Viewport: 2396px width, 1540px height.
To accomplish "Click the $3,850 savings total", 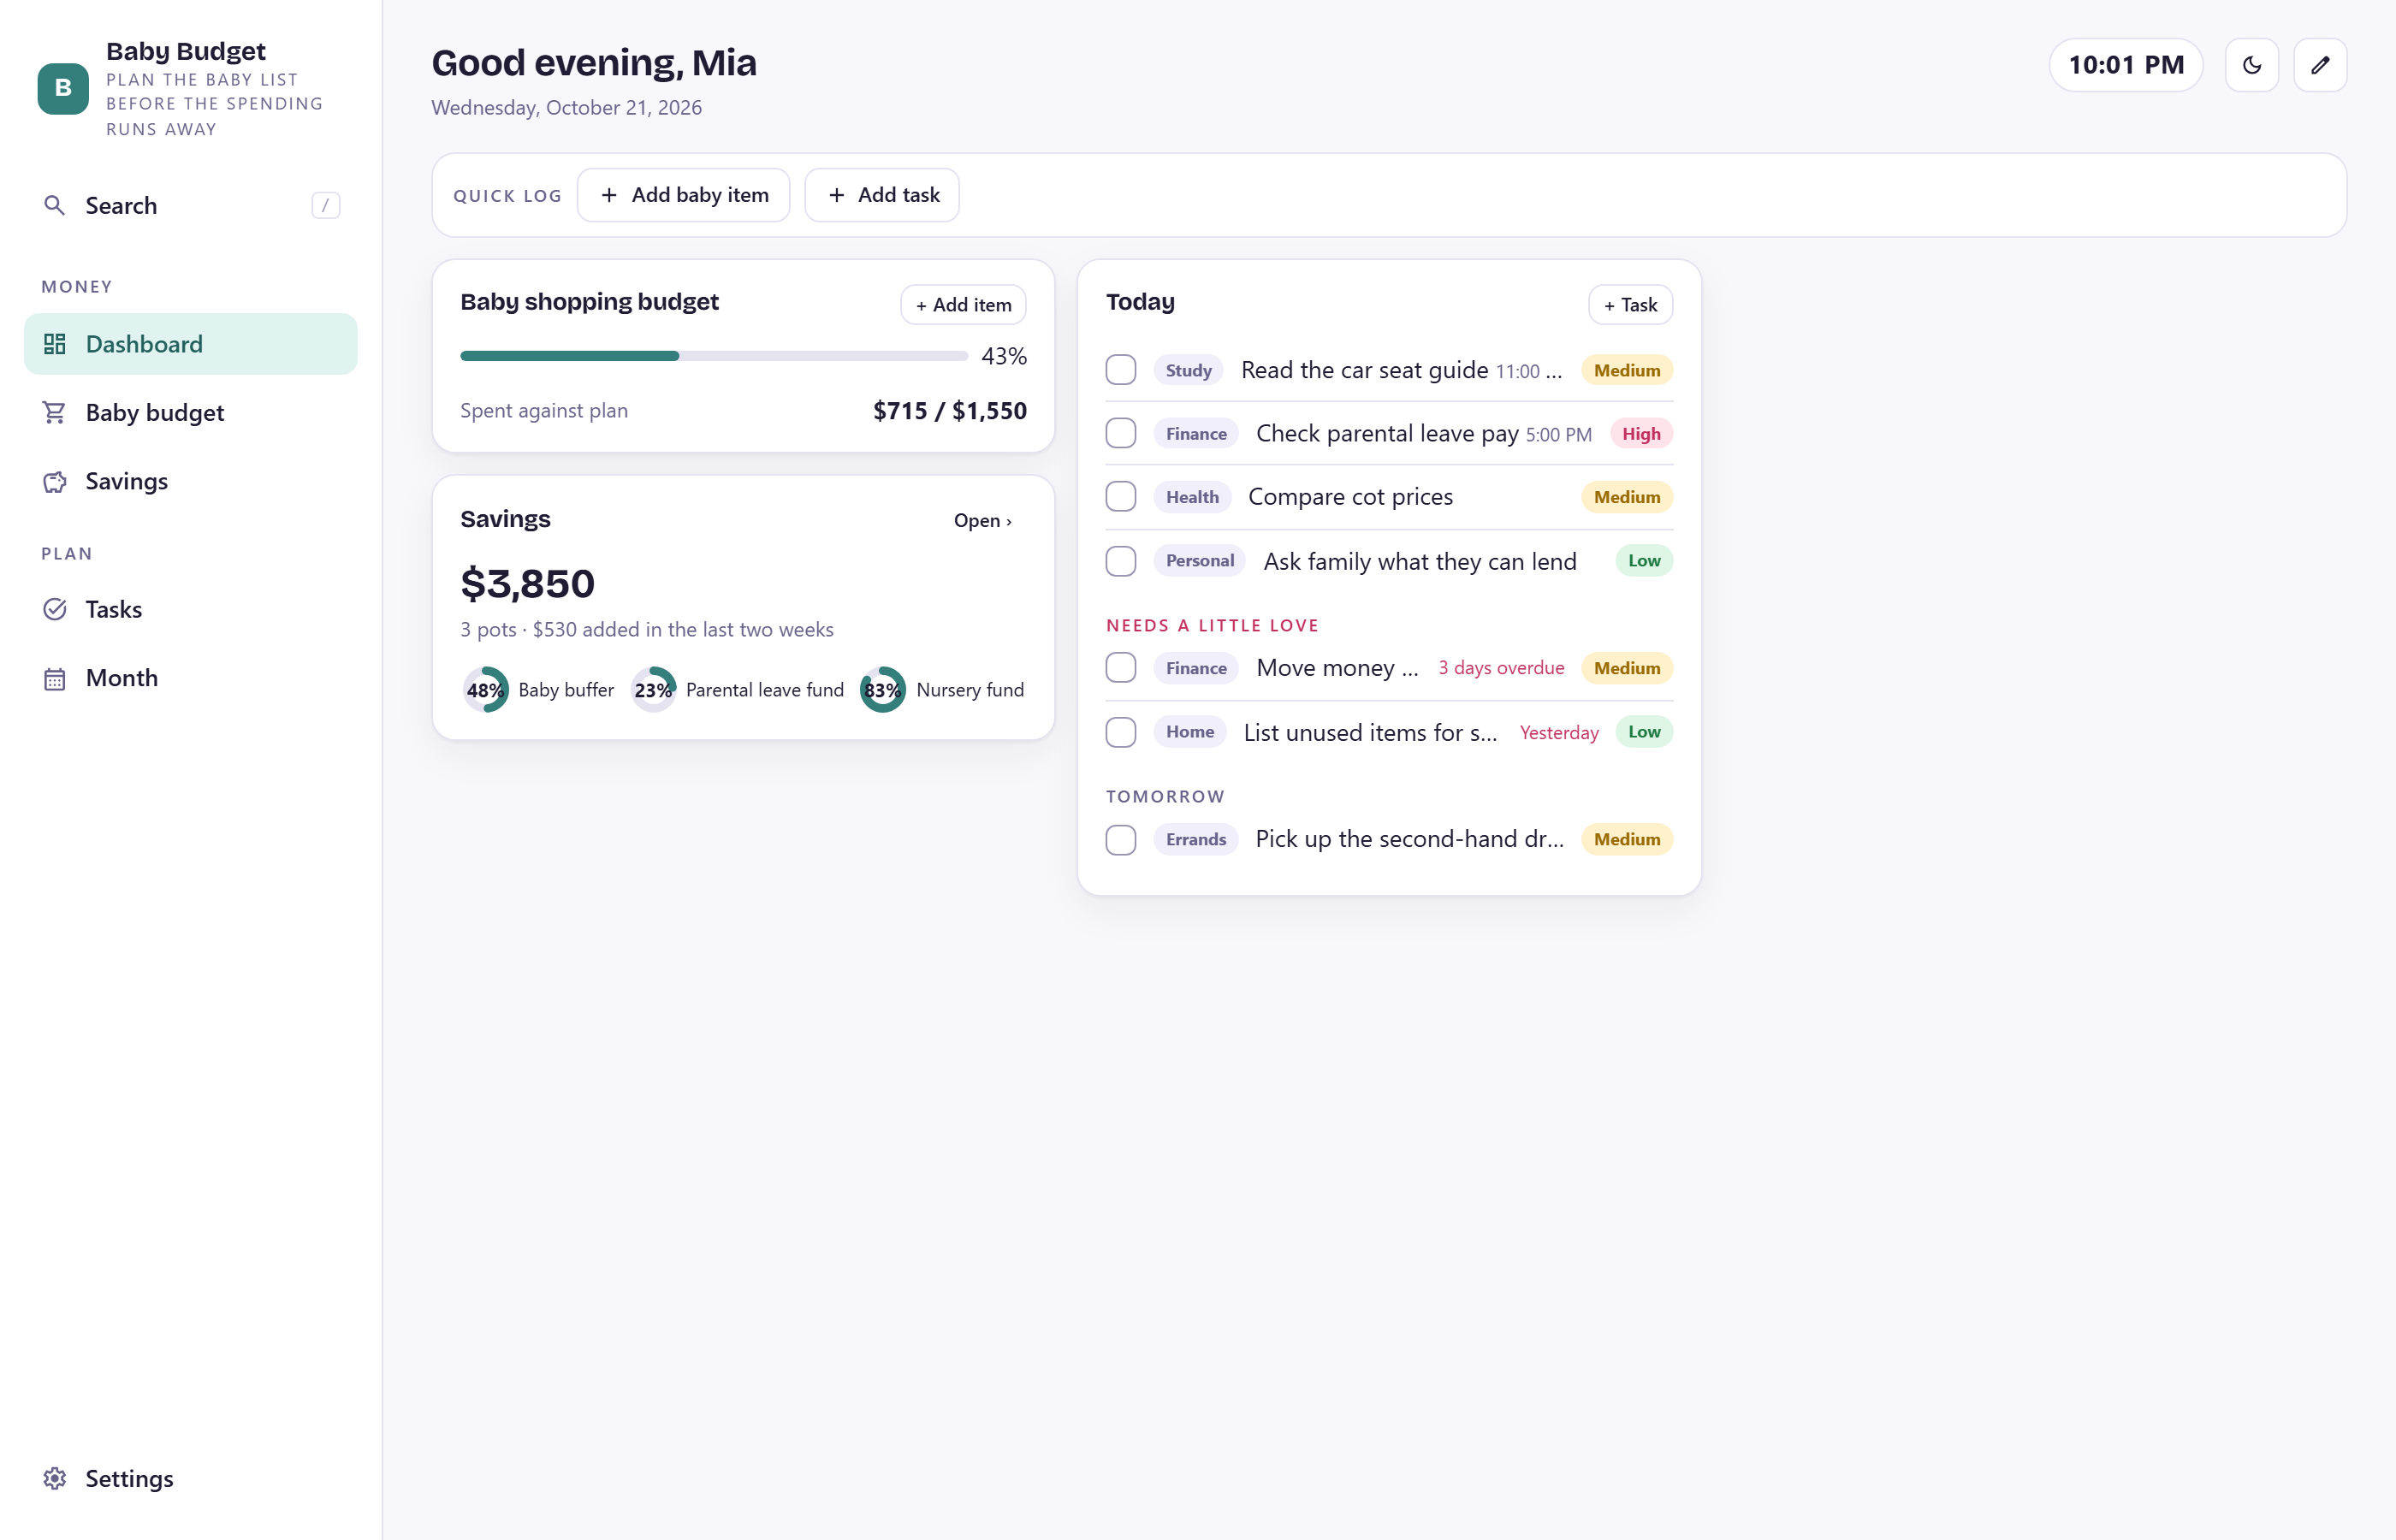I will [528, 584].
